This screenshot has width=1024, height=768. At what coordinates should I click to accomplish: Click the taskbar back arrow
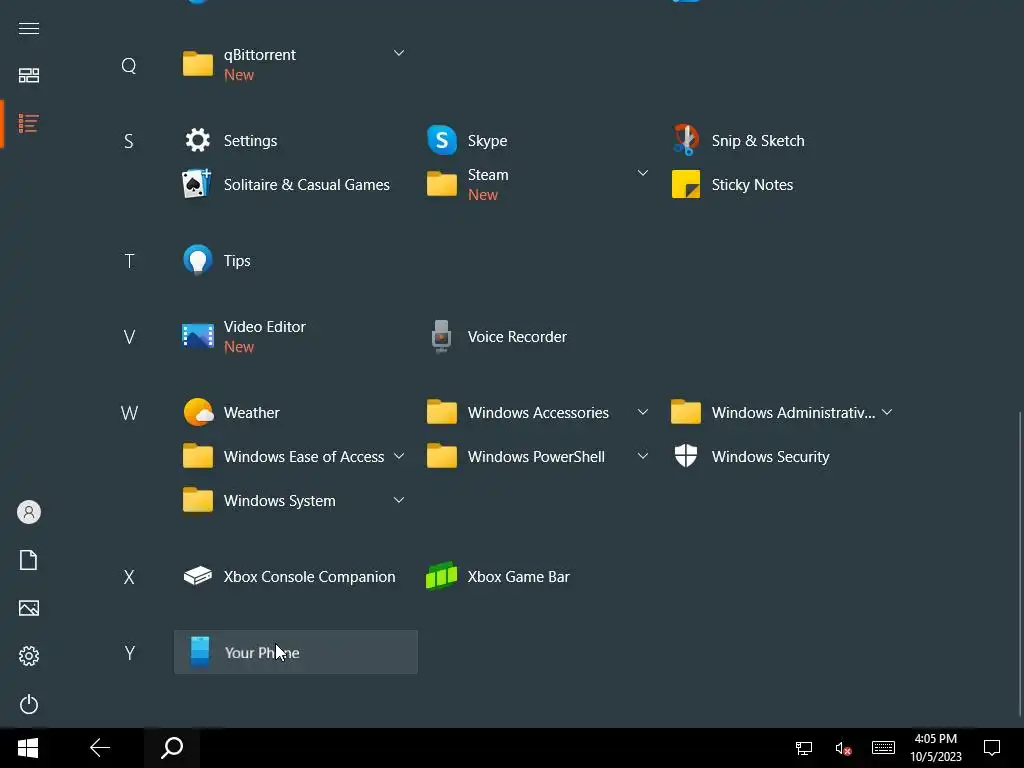click(100, 748)
